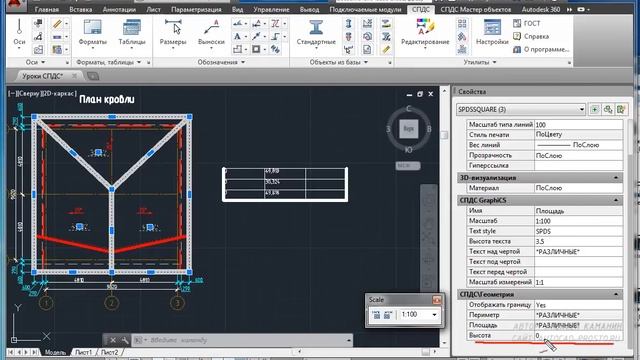Viewport: 640px width, 360px height.
Task: Click the quick select icon in Свойства panel
Action: [x=621, y=109]
